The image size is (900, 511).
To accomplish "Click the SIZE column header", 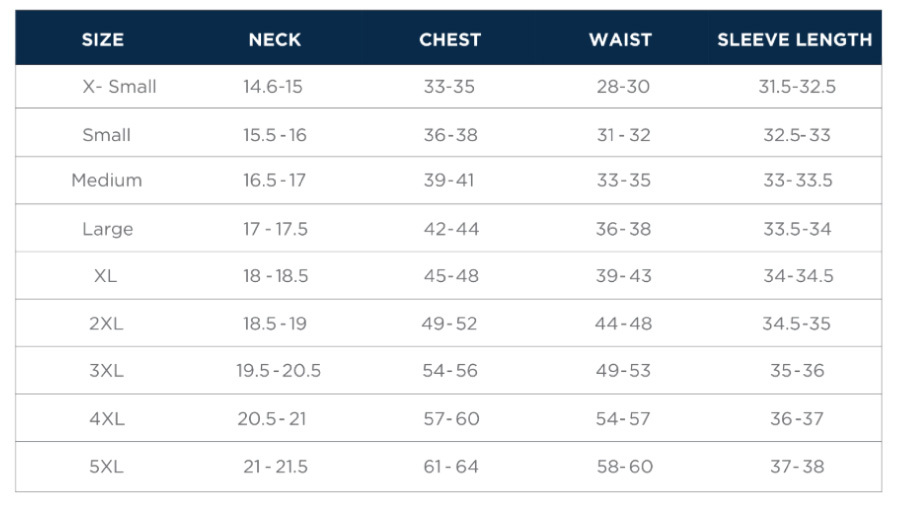I will coord(103,40).
